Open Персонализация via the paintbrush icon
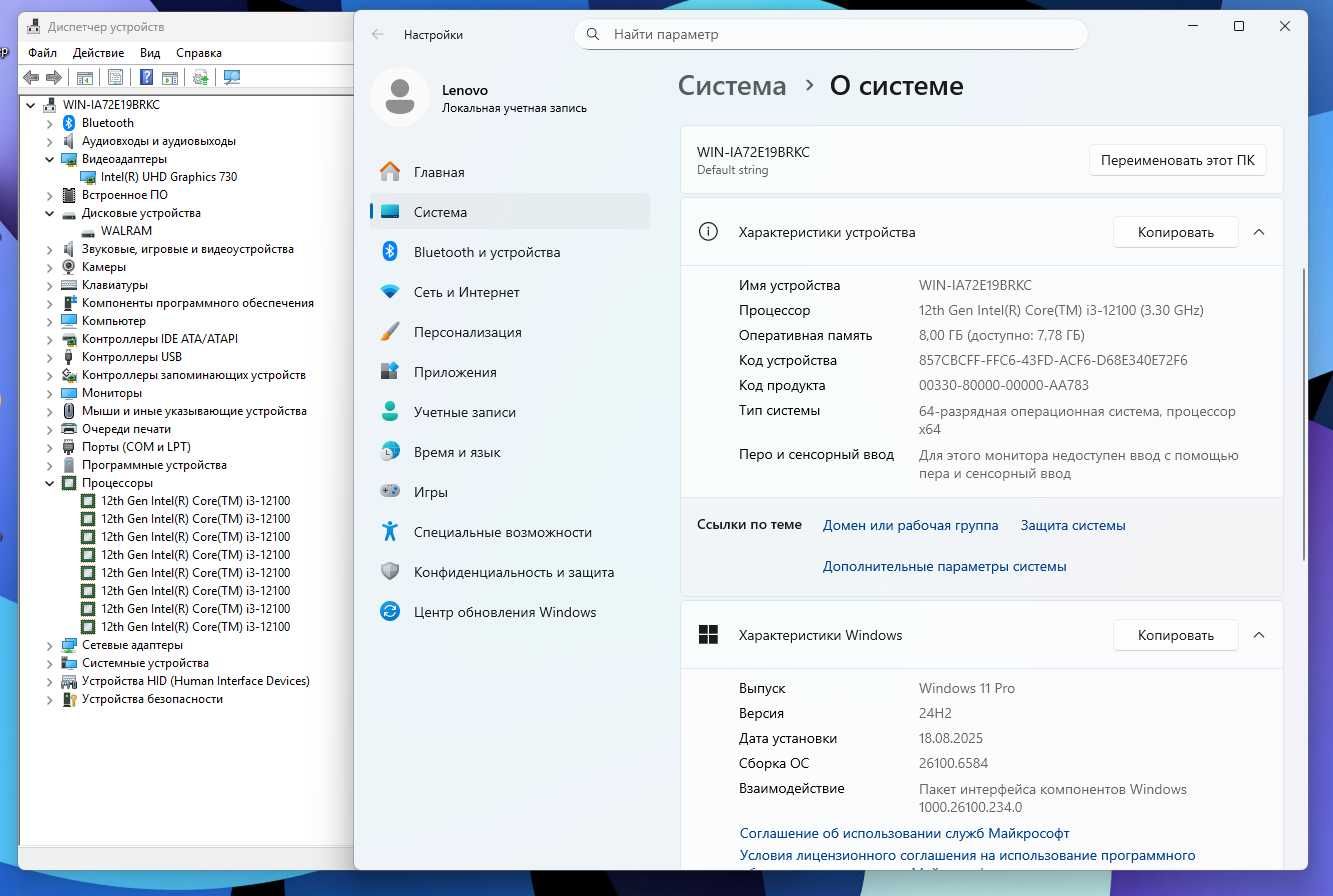This screenshot has width=1333, height=896. coord(390,332)
